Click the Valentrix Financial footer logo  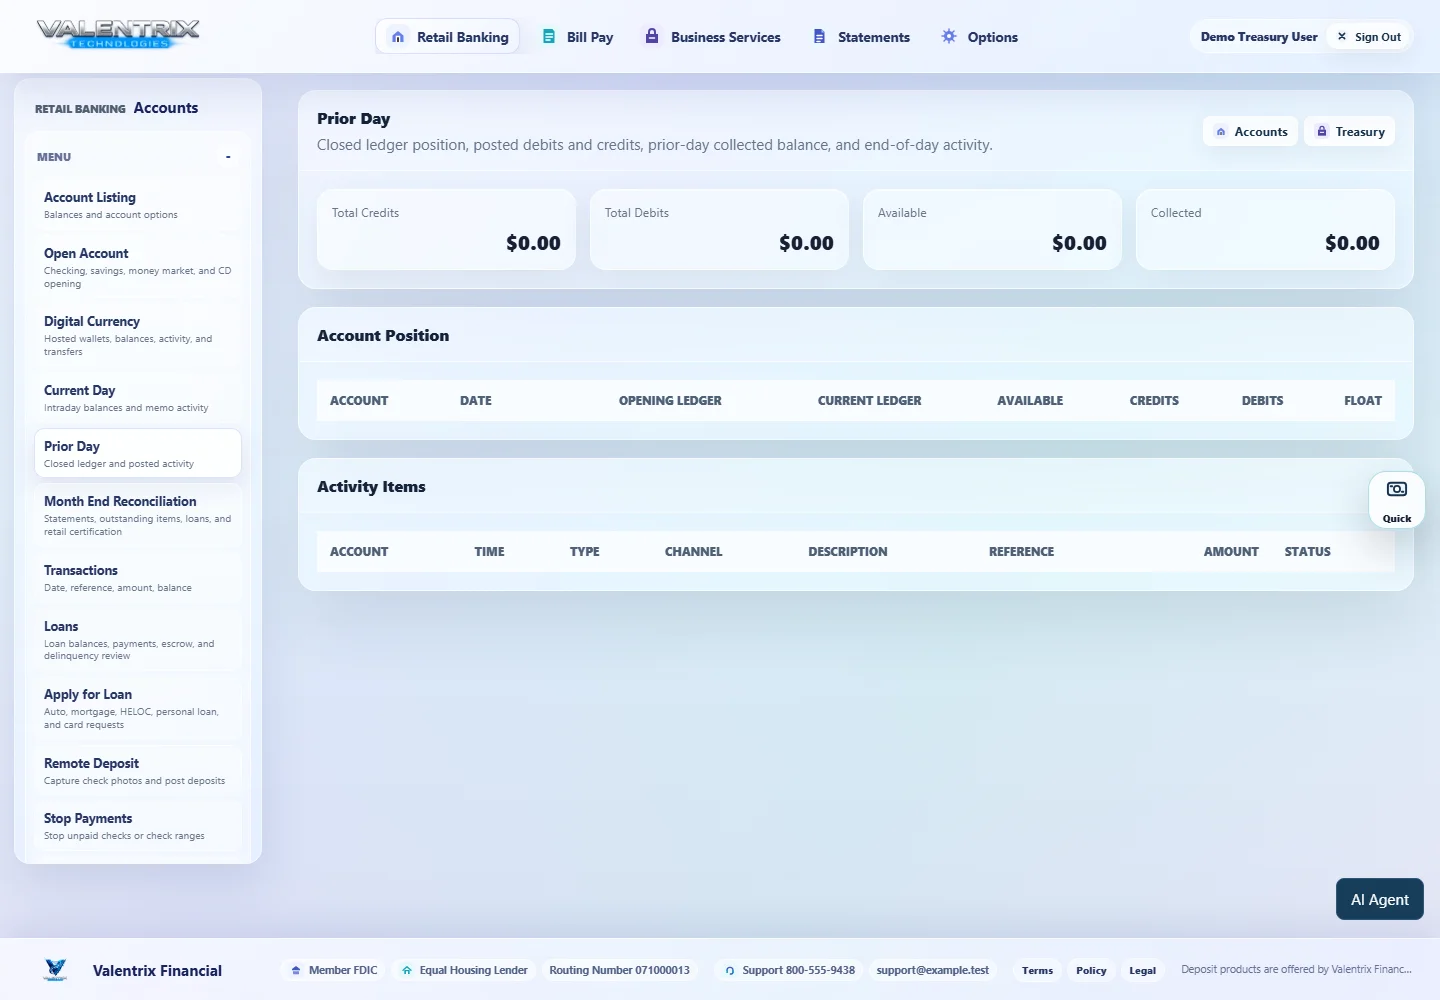click(x=56, y=969)
